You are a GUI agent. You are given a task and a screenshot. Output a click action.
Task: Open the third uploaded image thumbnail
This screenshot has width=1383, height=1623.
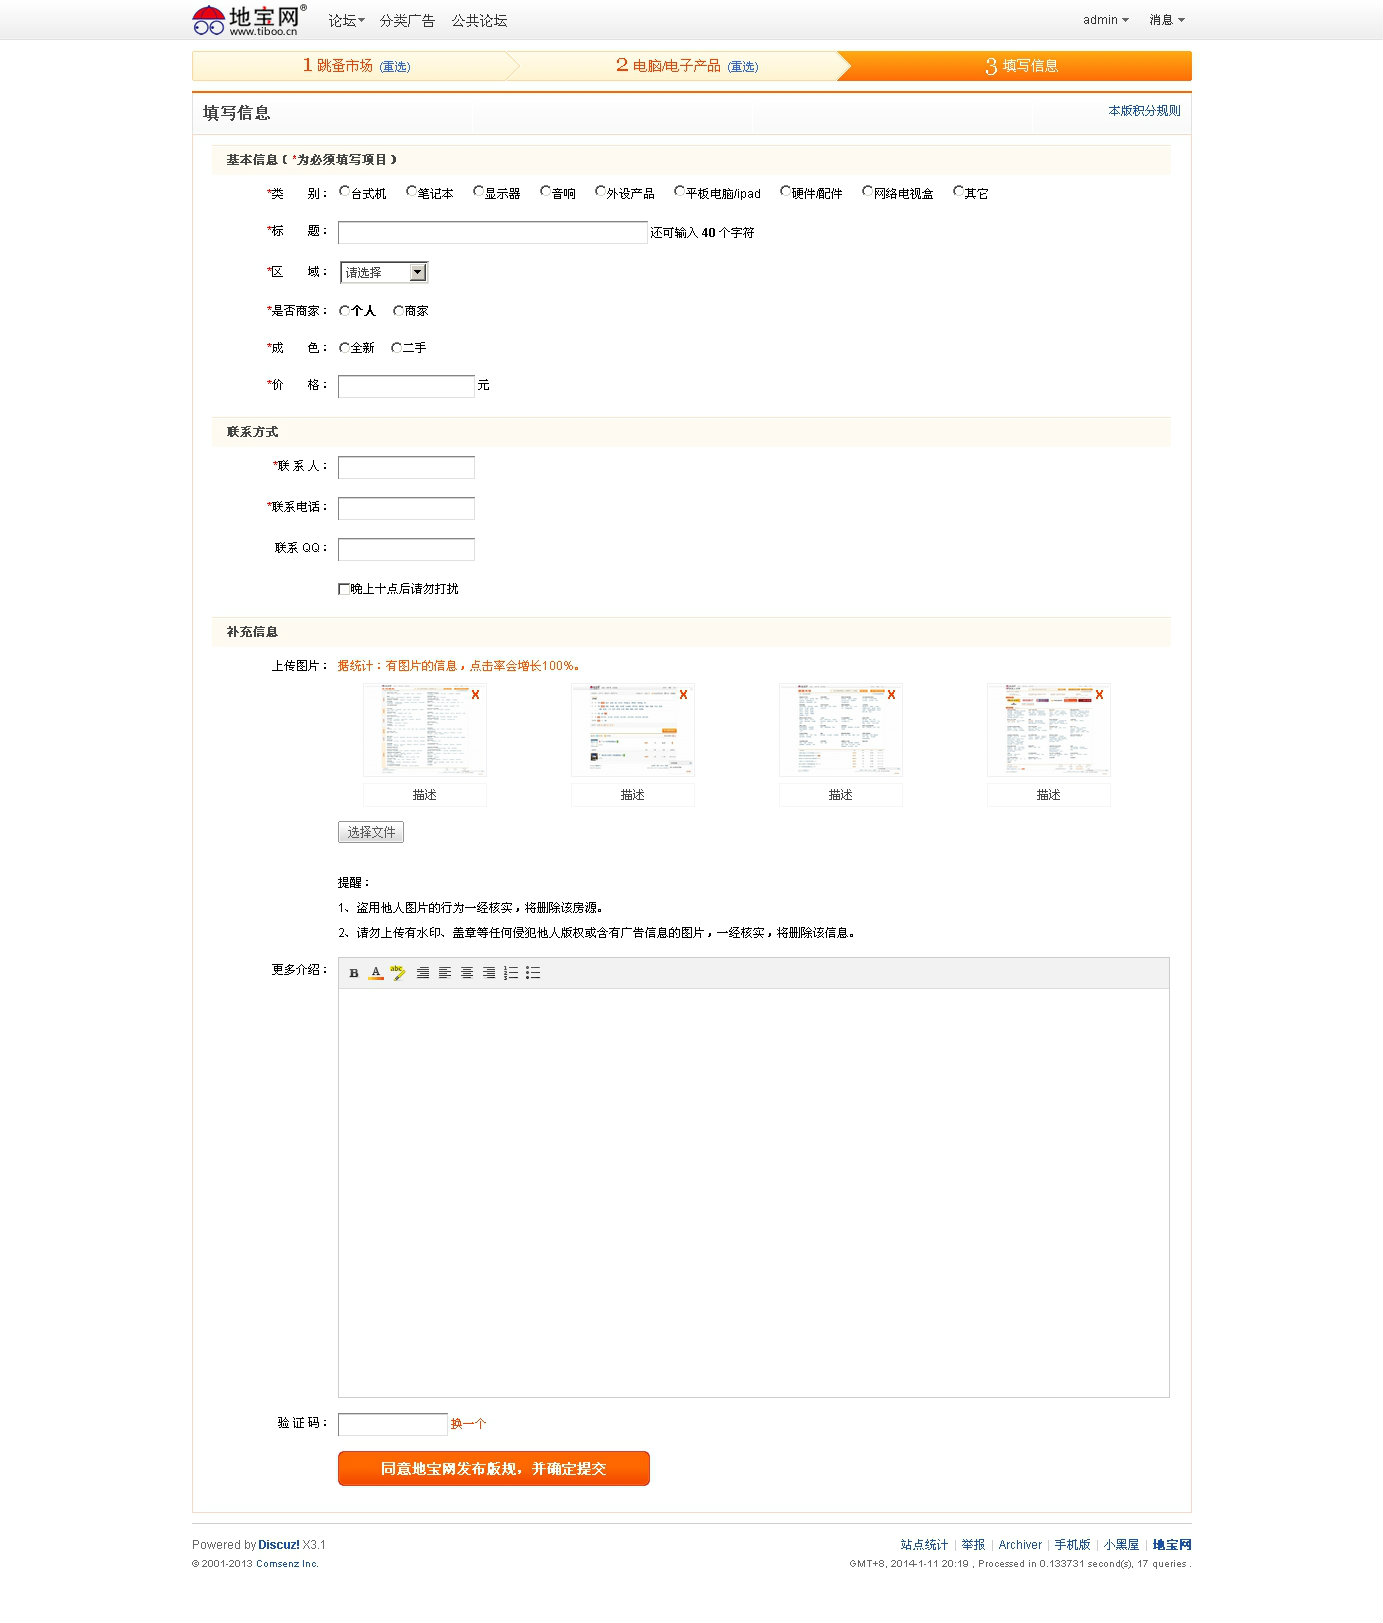(x=840, y=730)
